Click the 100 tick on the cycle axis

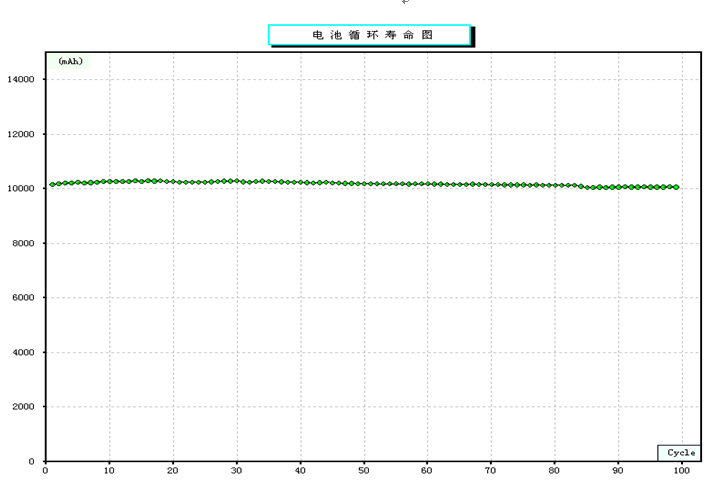[x=682, y=470]
